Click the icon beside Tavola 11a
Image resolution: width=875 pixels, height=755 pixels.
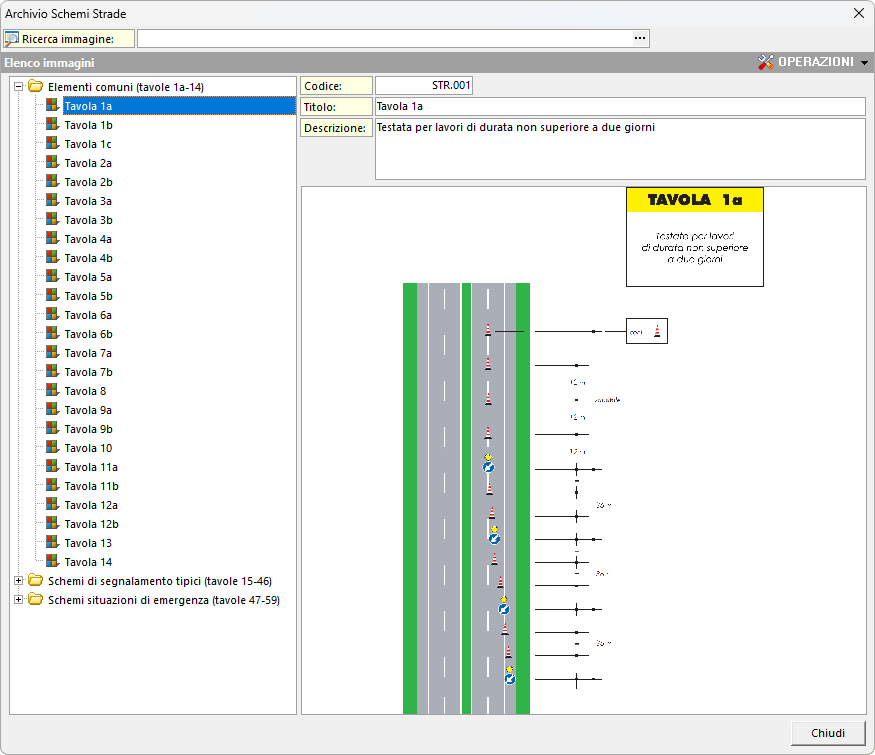[x=52, y=467]
